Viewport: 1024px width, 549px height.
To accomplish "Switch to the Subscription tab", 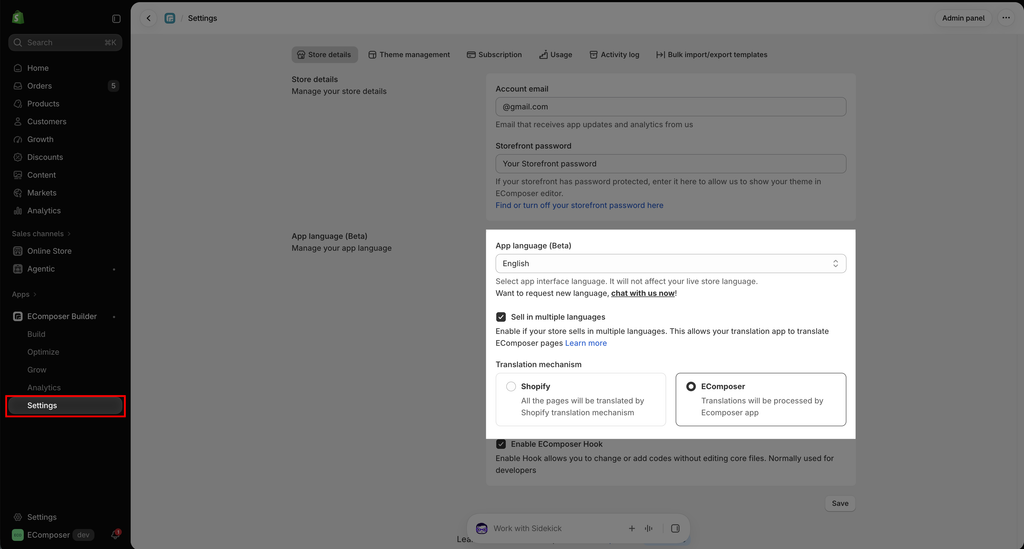I will [x=494, y=55].
